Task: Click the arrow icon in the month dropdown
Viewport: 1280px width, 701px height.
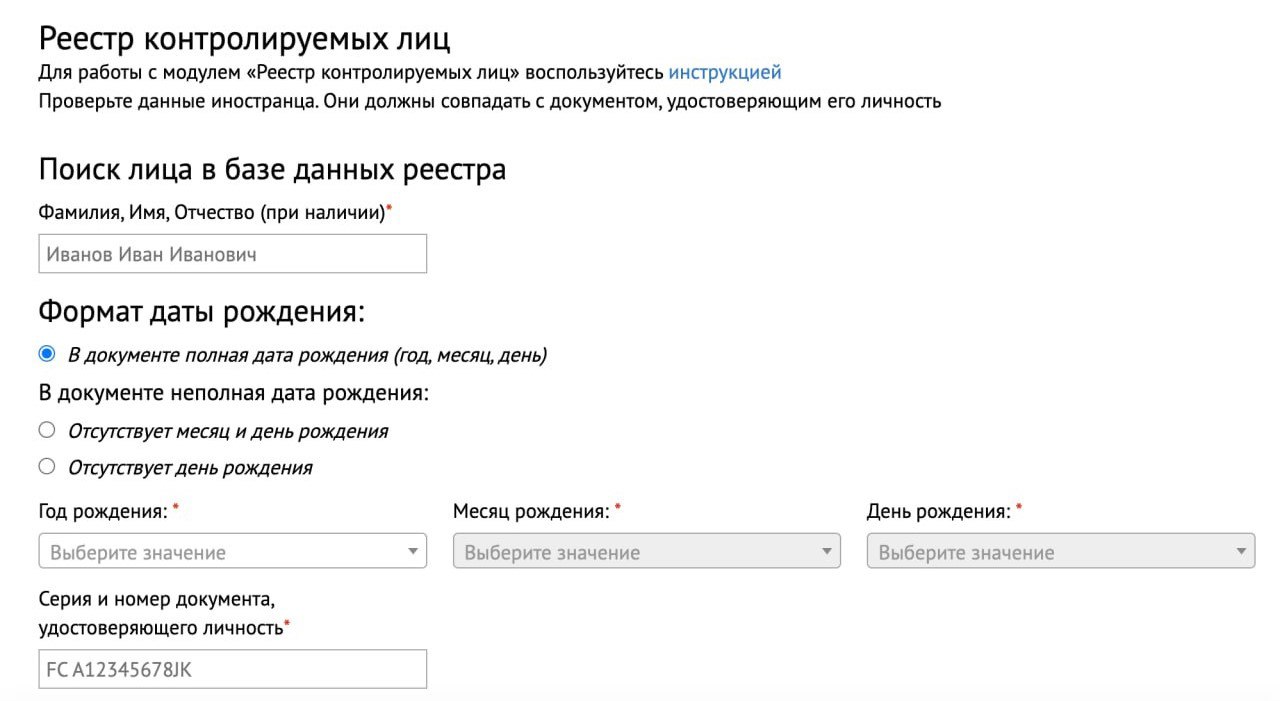Action: (x=827, y=551)
